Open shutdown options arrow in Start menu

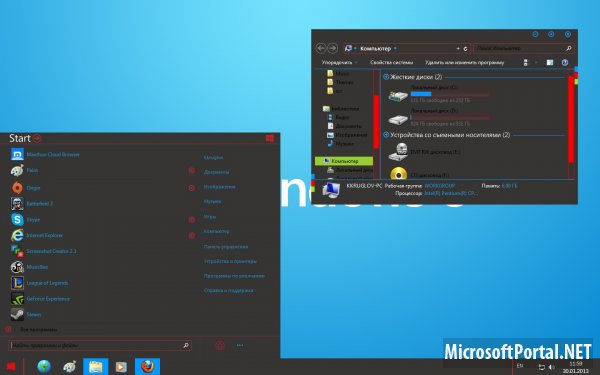240,345
